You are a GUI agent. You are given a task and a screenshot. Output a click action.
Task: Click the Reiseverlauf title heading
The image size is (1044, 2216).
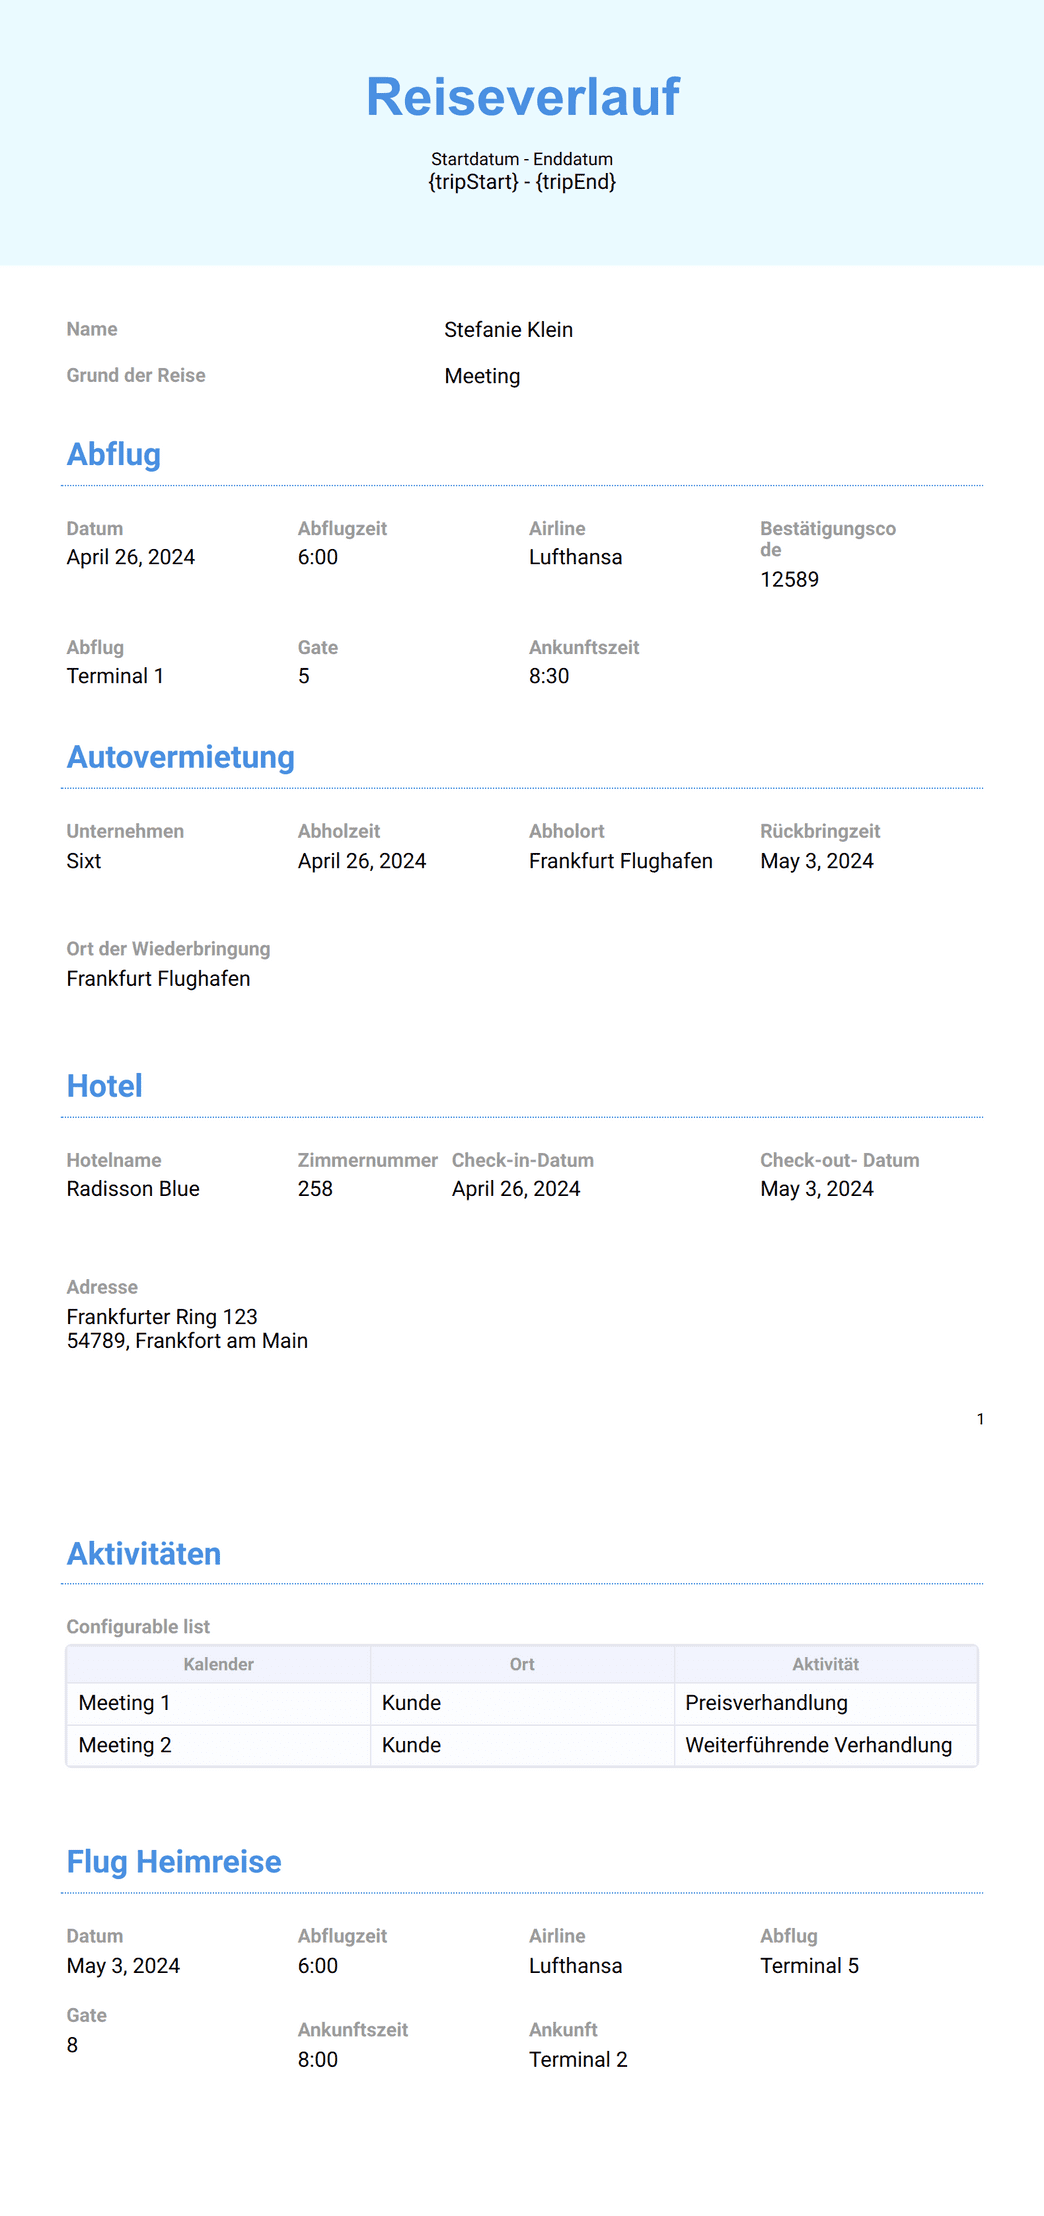[522, 97]
